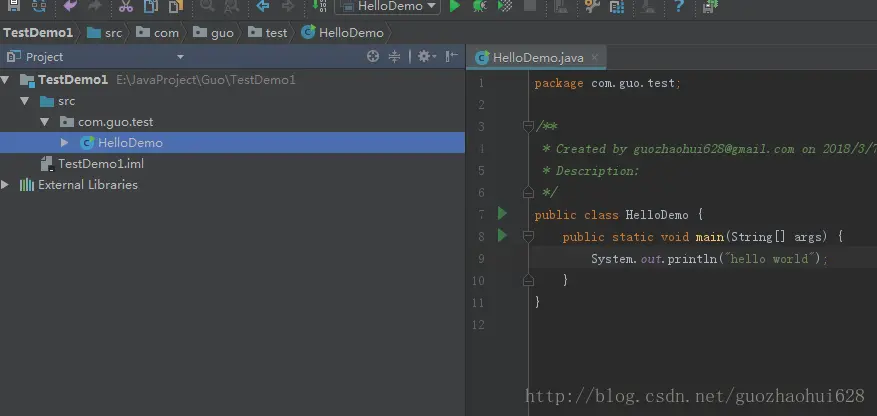Click the '* Description:' comment line

[x=590, y=171]
